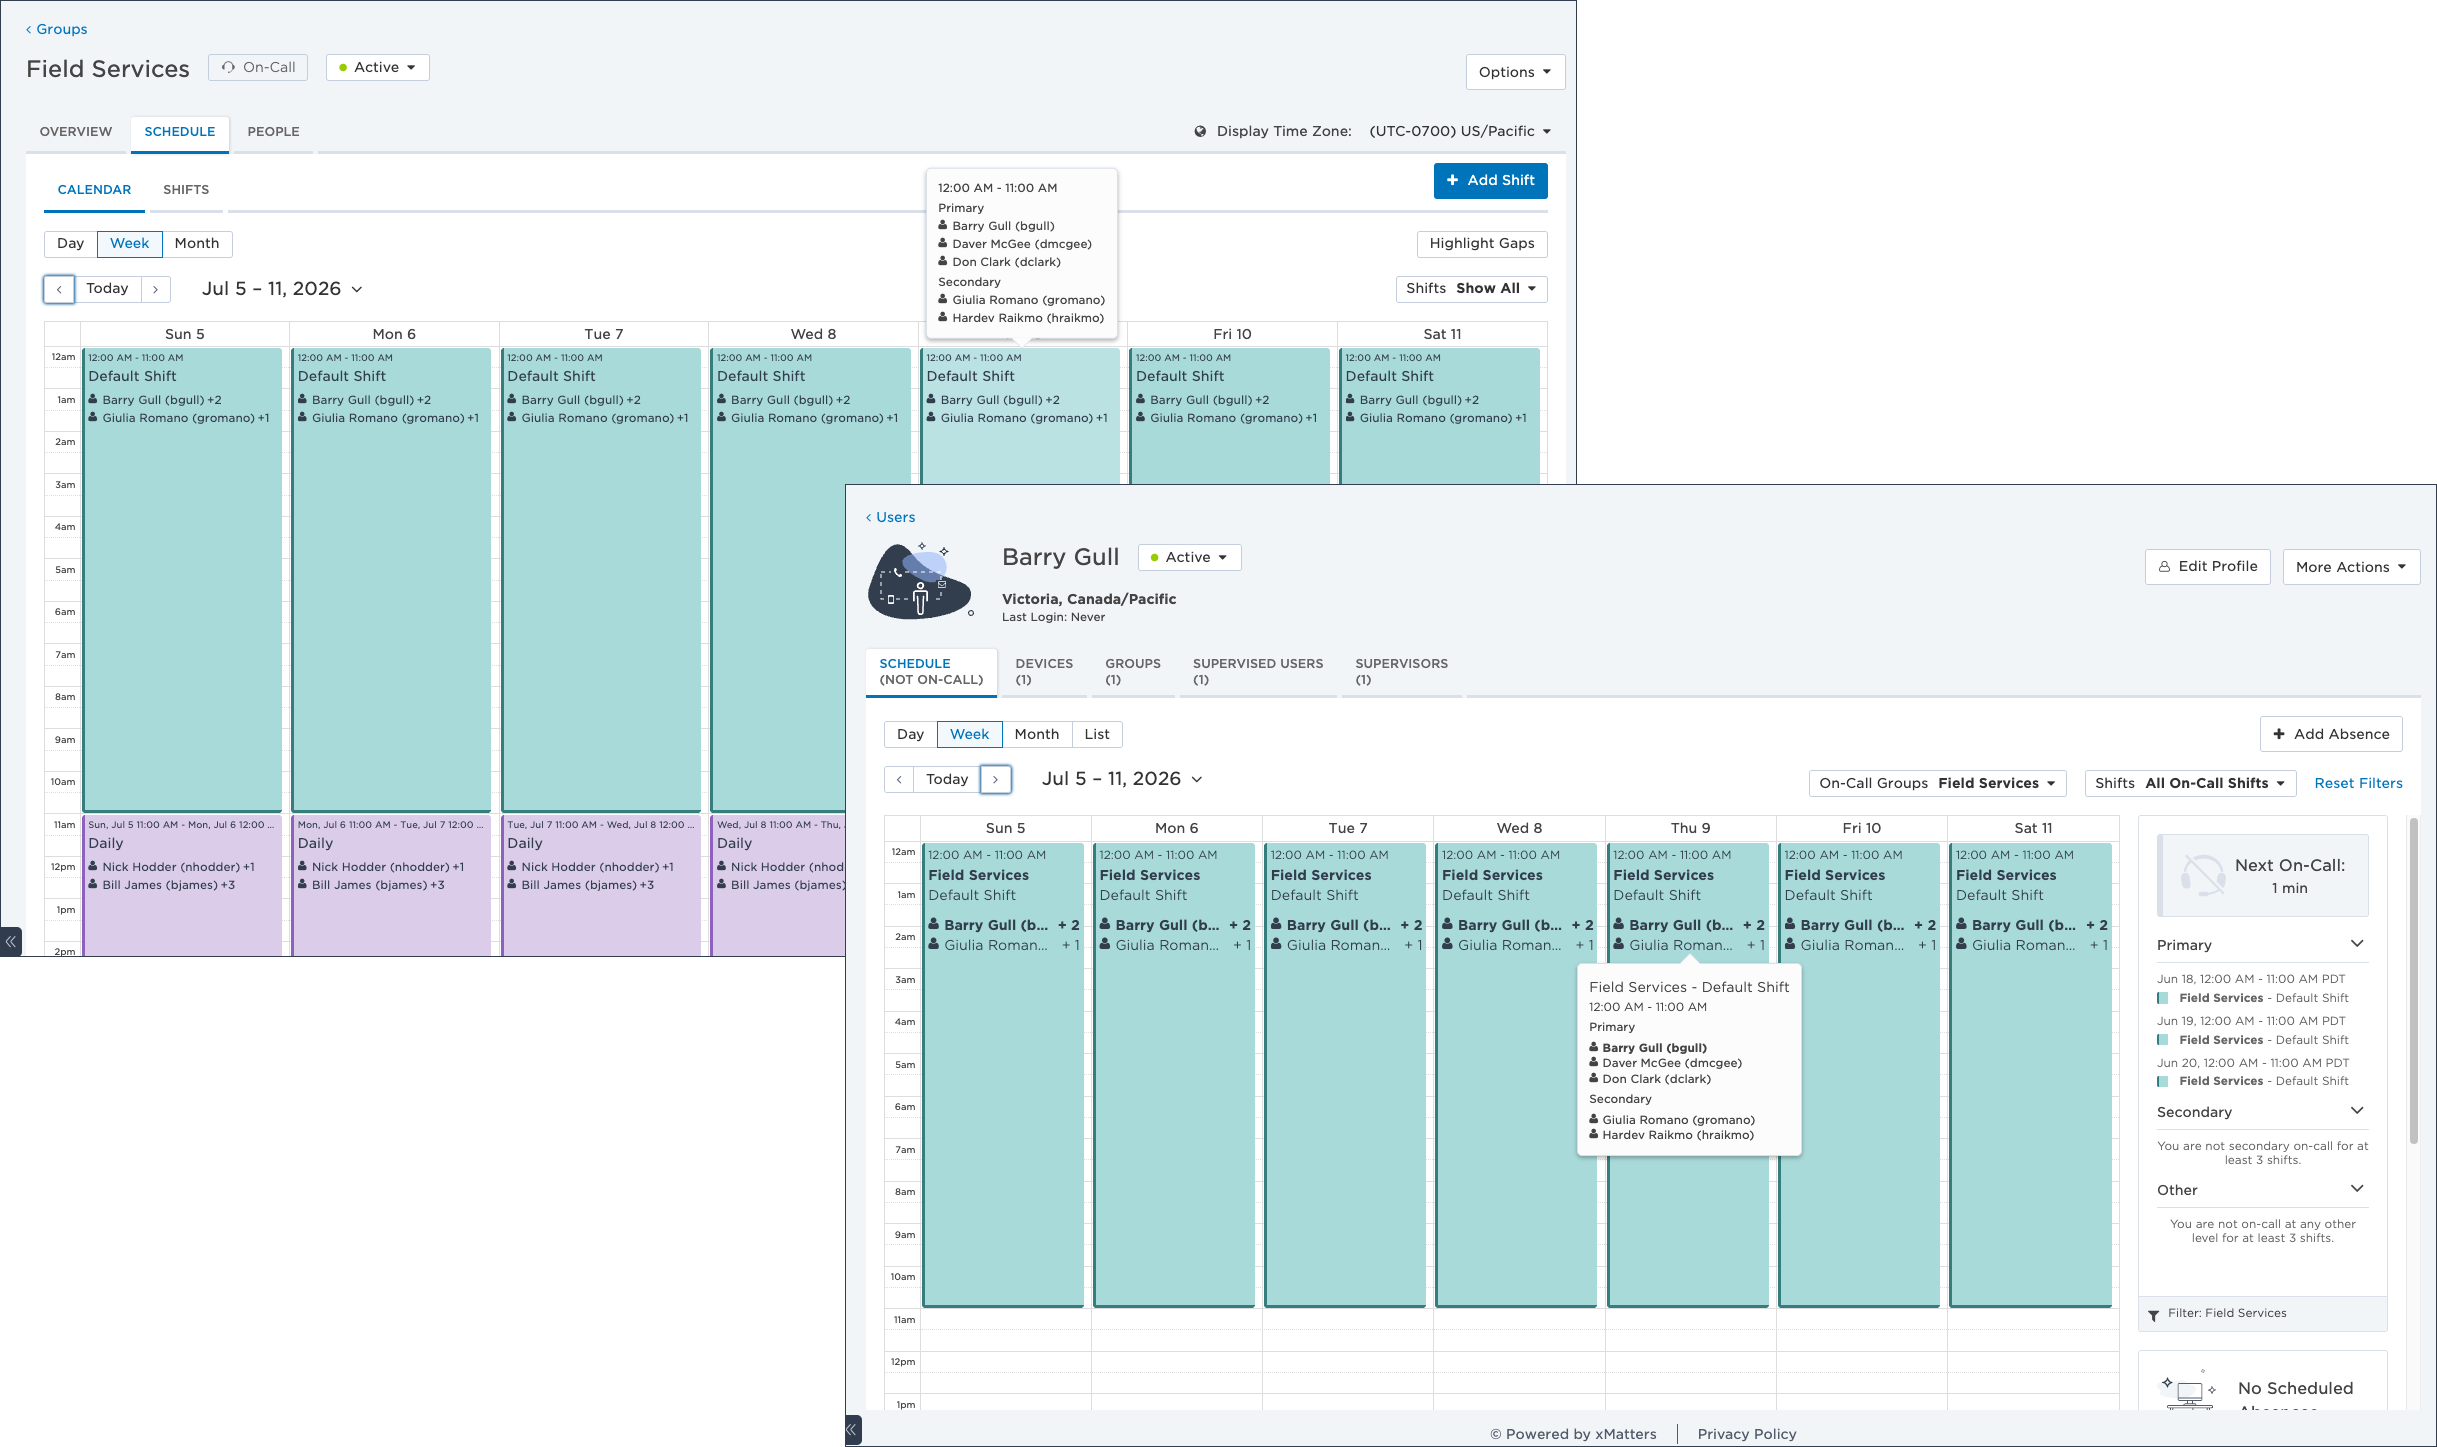This screenshot has height=1447, width=2437.
Task: Click the Highlight Gaps button
Action: pyautogui.click(x=1481, y=243)
